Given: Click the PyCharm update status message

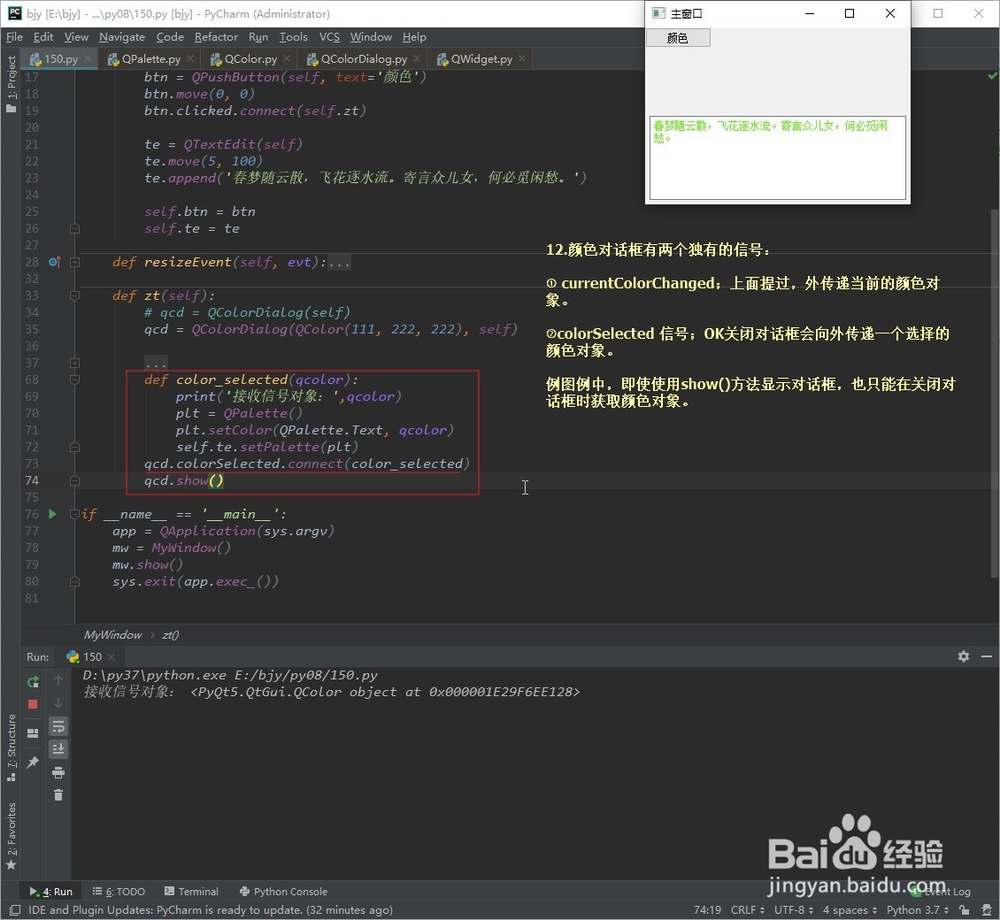Looking at the screenshot, I should point(210,910).
